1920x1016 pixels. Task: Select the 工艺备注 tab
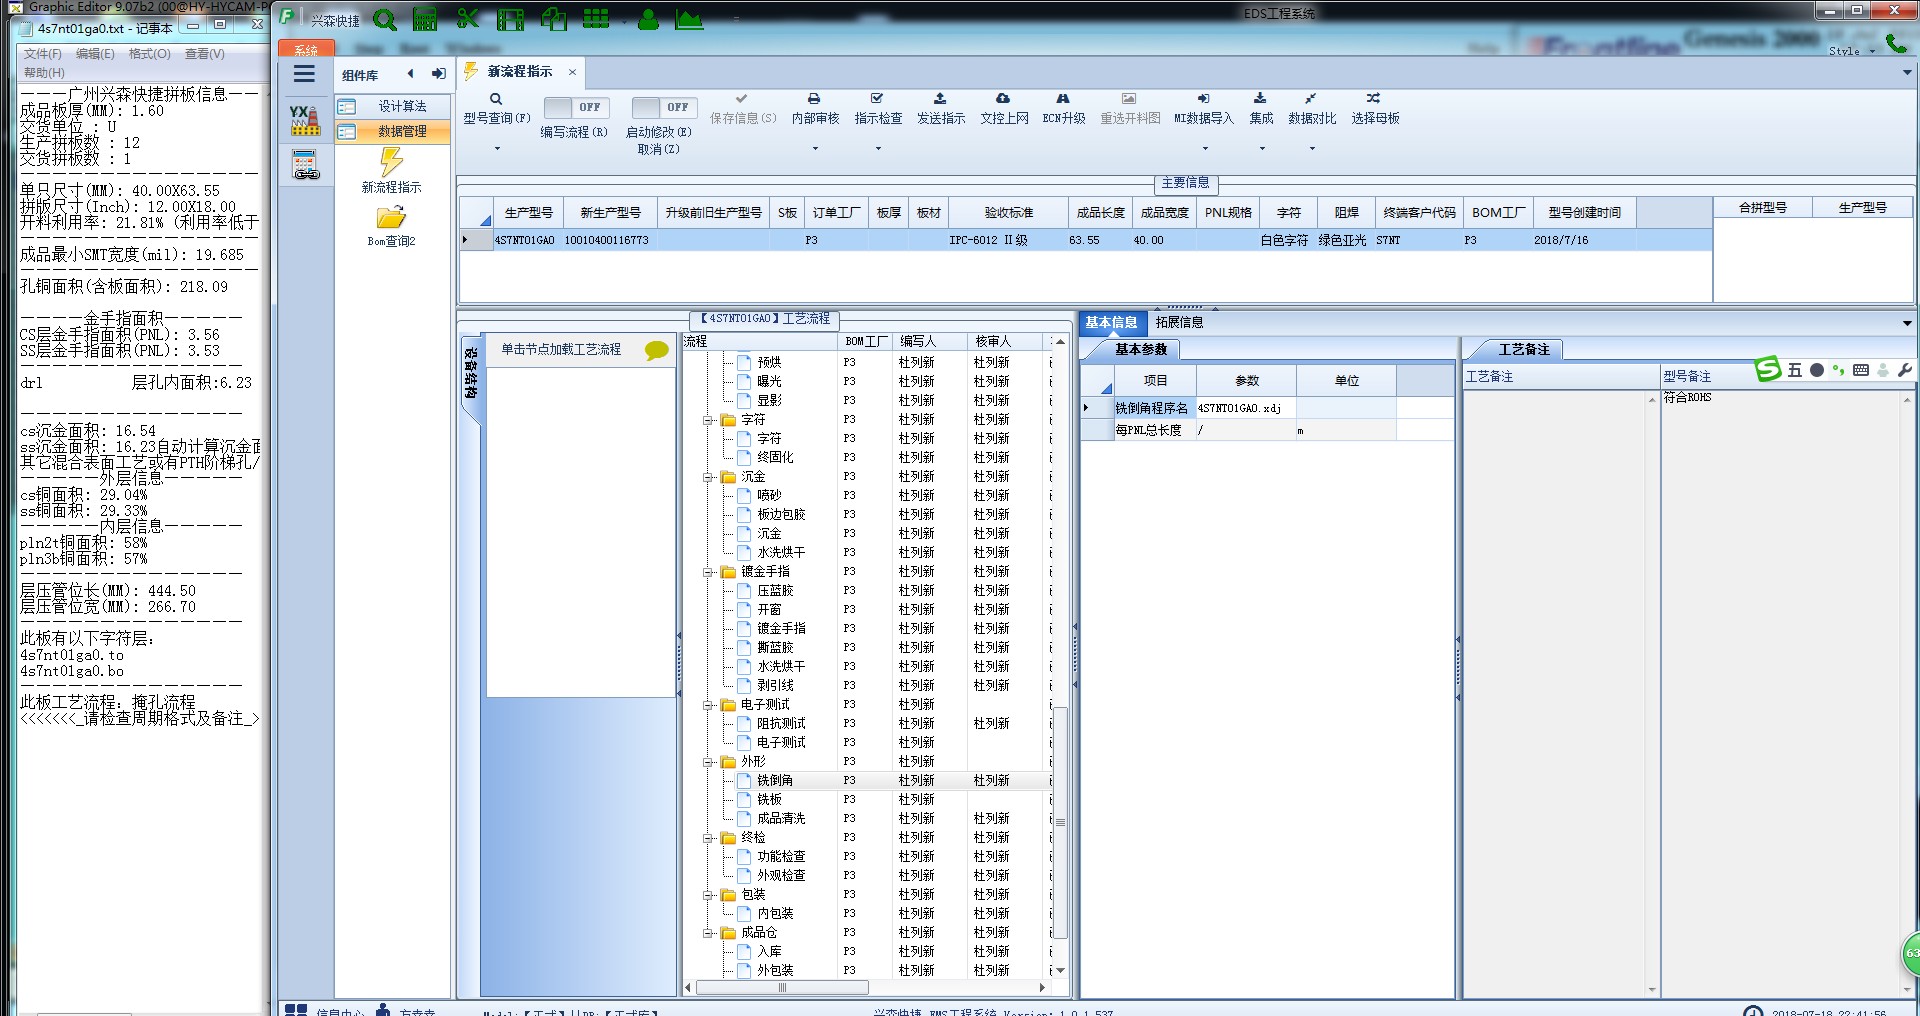point(1524,349)
